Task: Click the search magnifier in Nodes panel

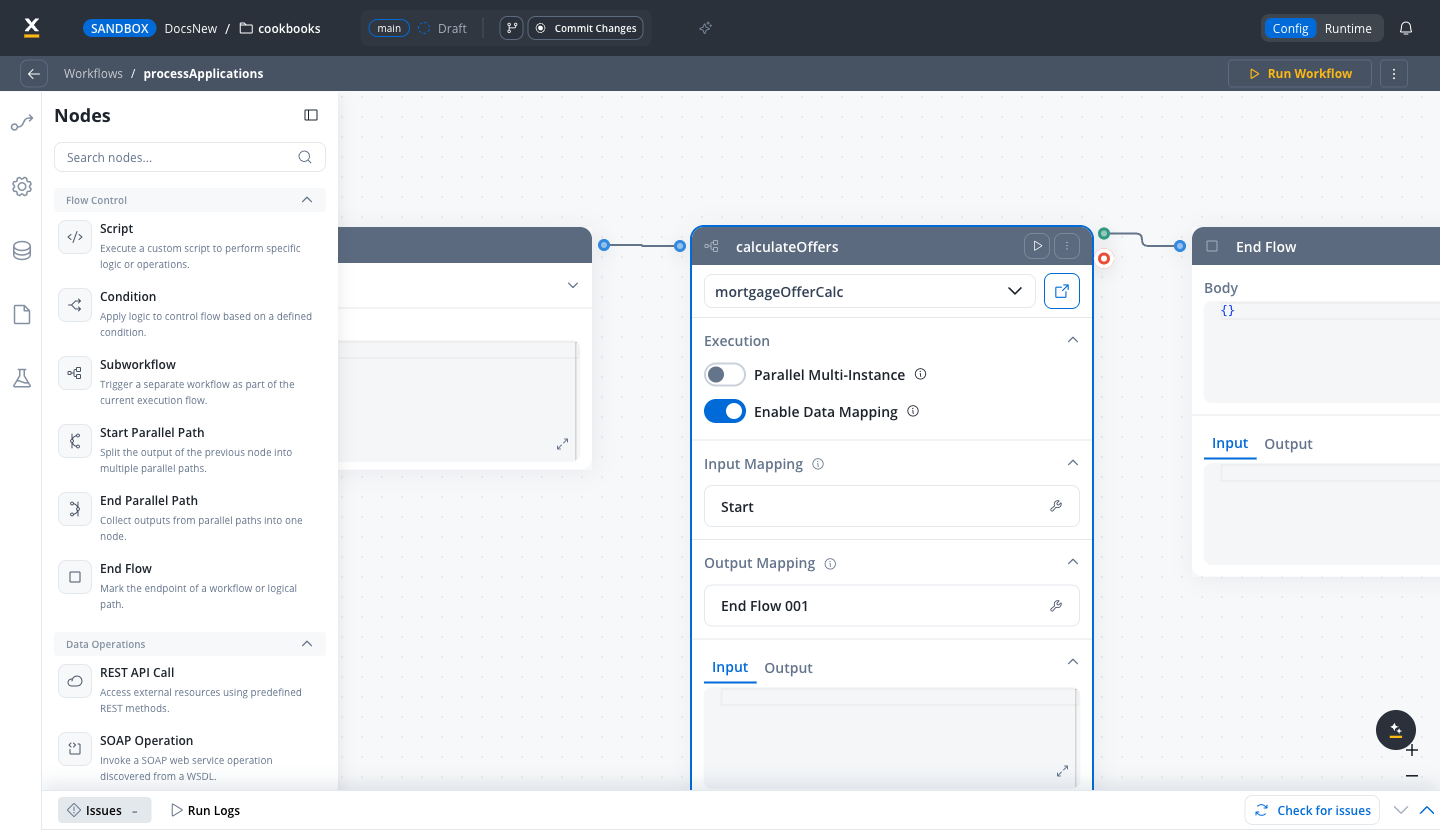Action: click(305, 157)
